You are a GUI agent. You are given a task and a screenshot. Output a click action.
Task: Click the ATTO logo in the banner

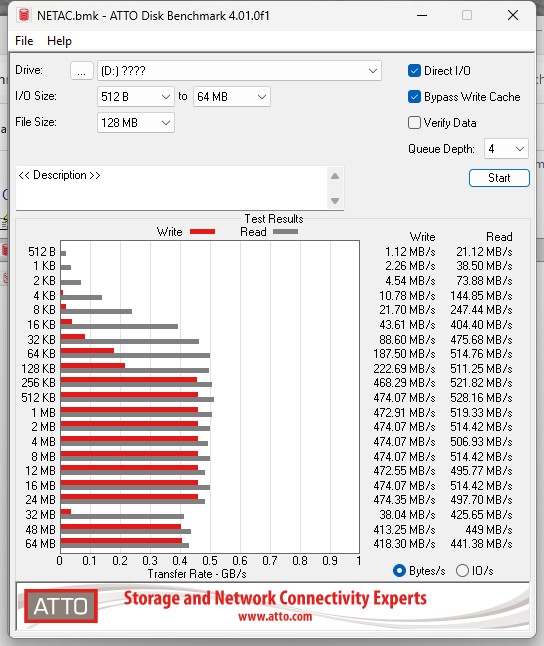pyautogui.click(x=61, y=606)
